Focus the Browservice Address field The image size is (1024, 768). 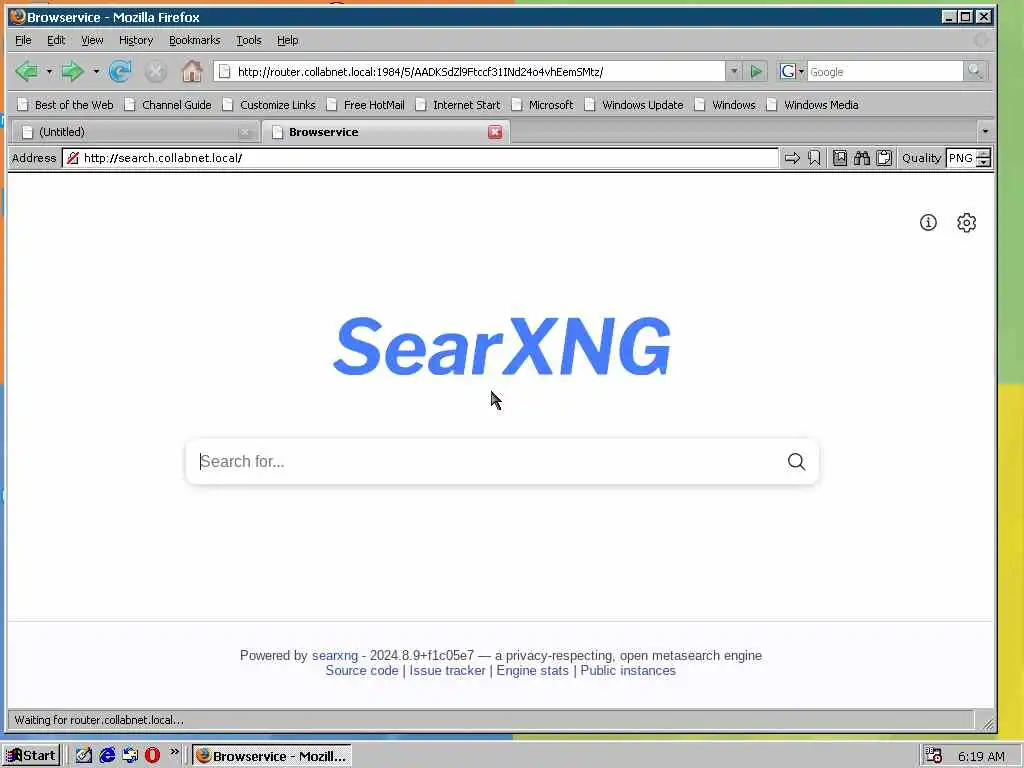pos(421,158)
